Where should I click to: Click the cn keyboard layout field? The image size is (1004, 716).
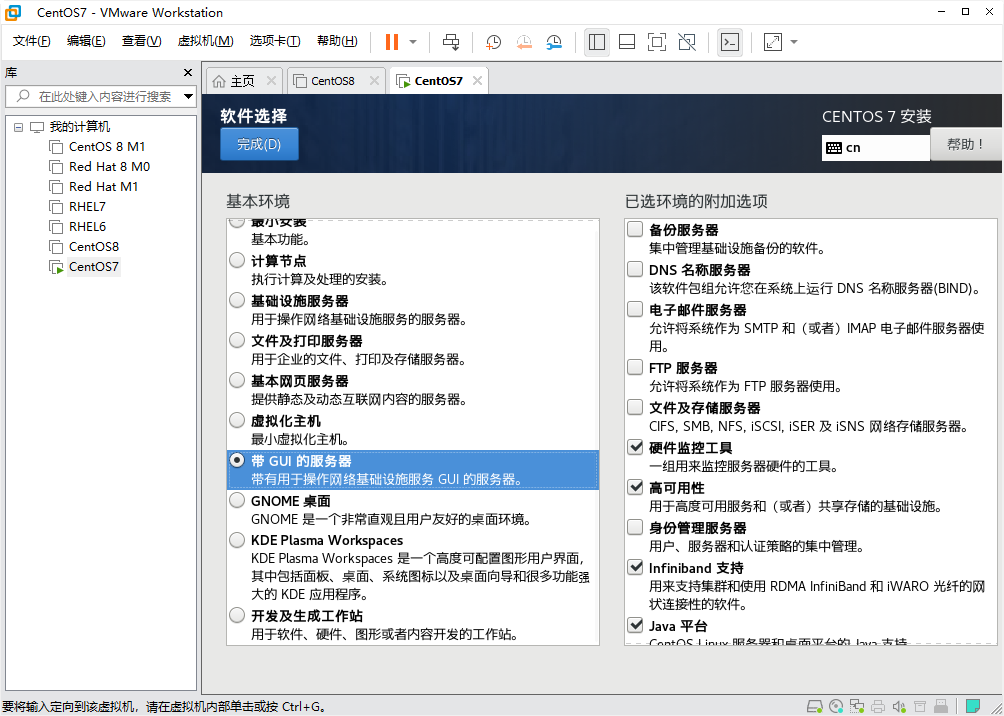pyautogui.click(x=875, y=148)
